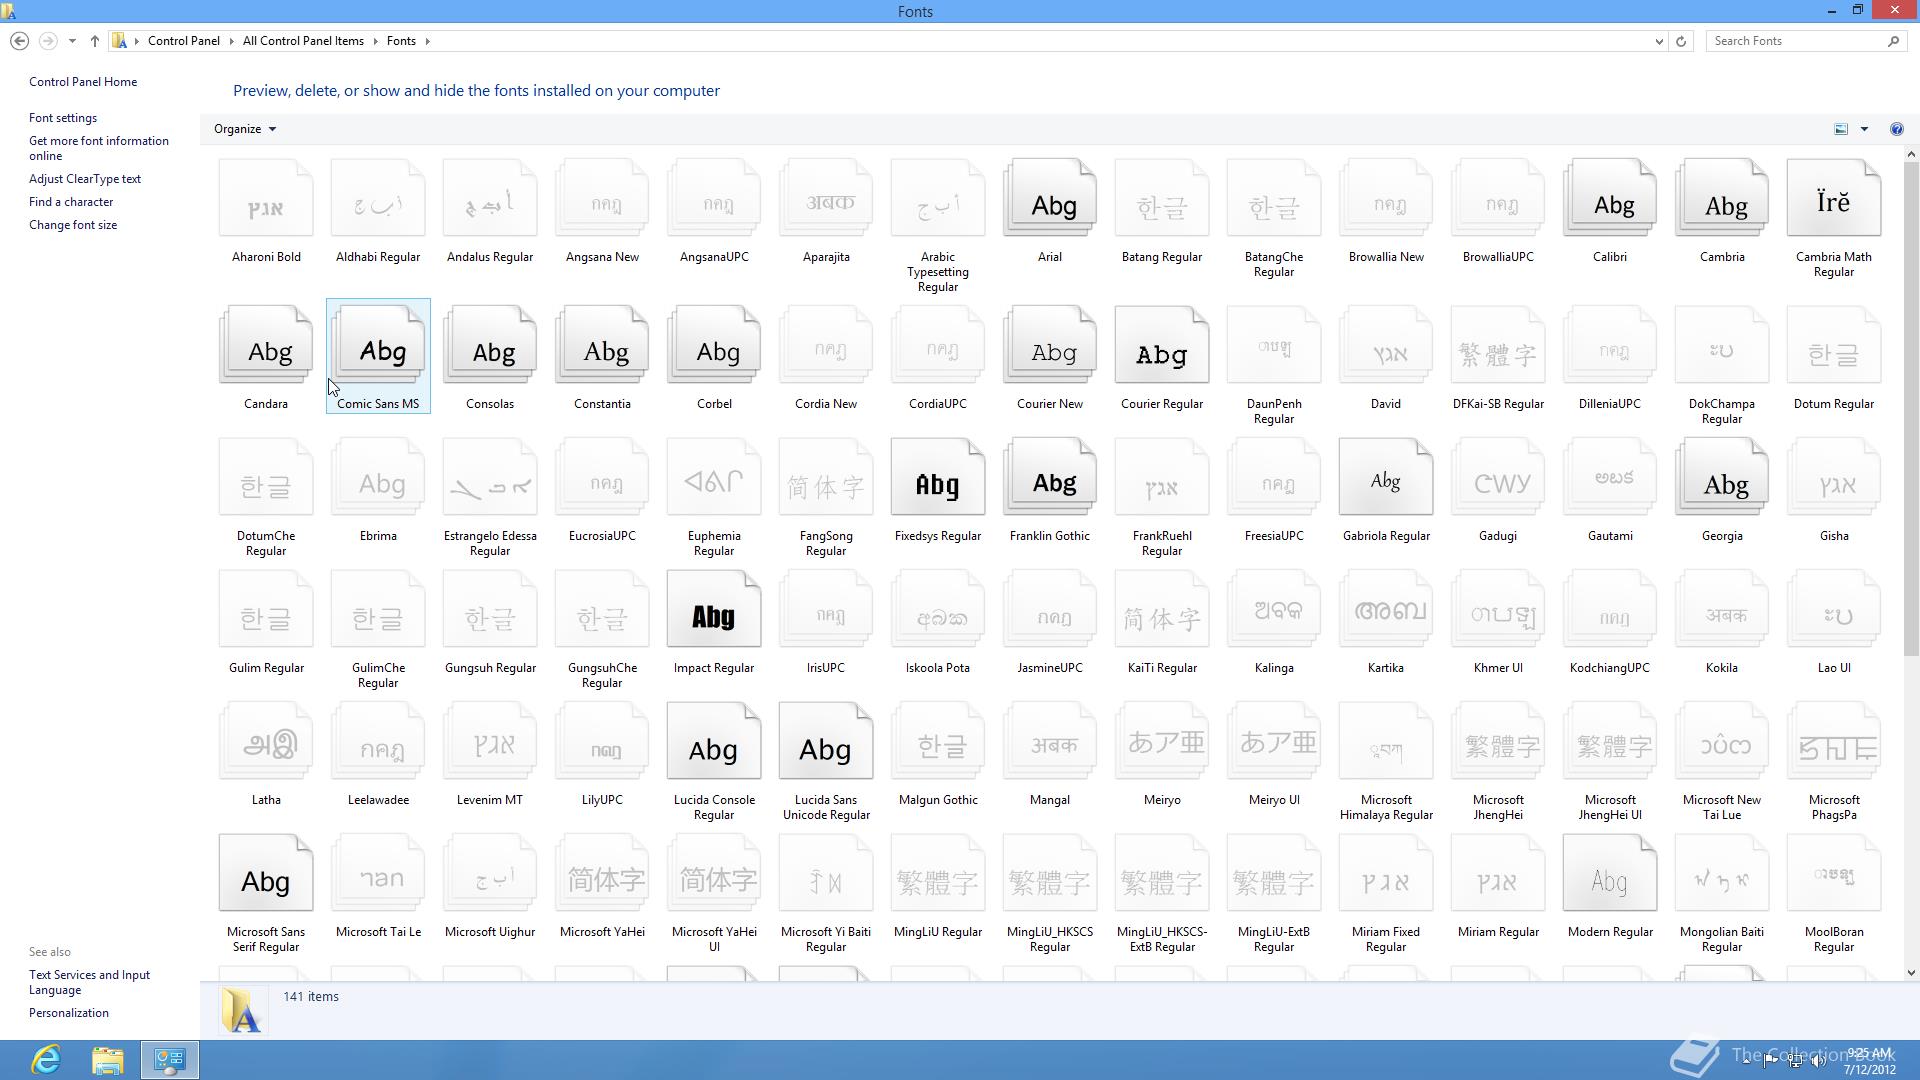Click the Up arrow navigation button
The width and height of the screenshot is (1920, 1080).
[x=94, y=41]
